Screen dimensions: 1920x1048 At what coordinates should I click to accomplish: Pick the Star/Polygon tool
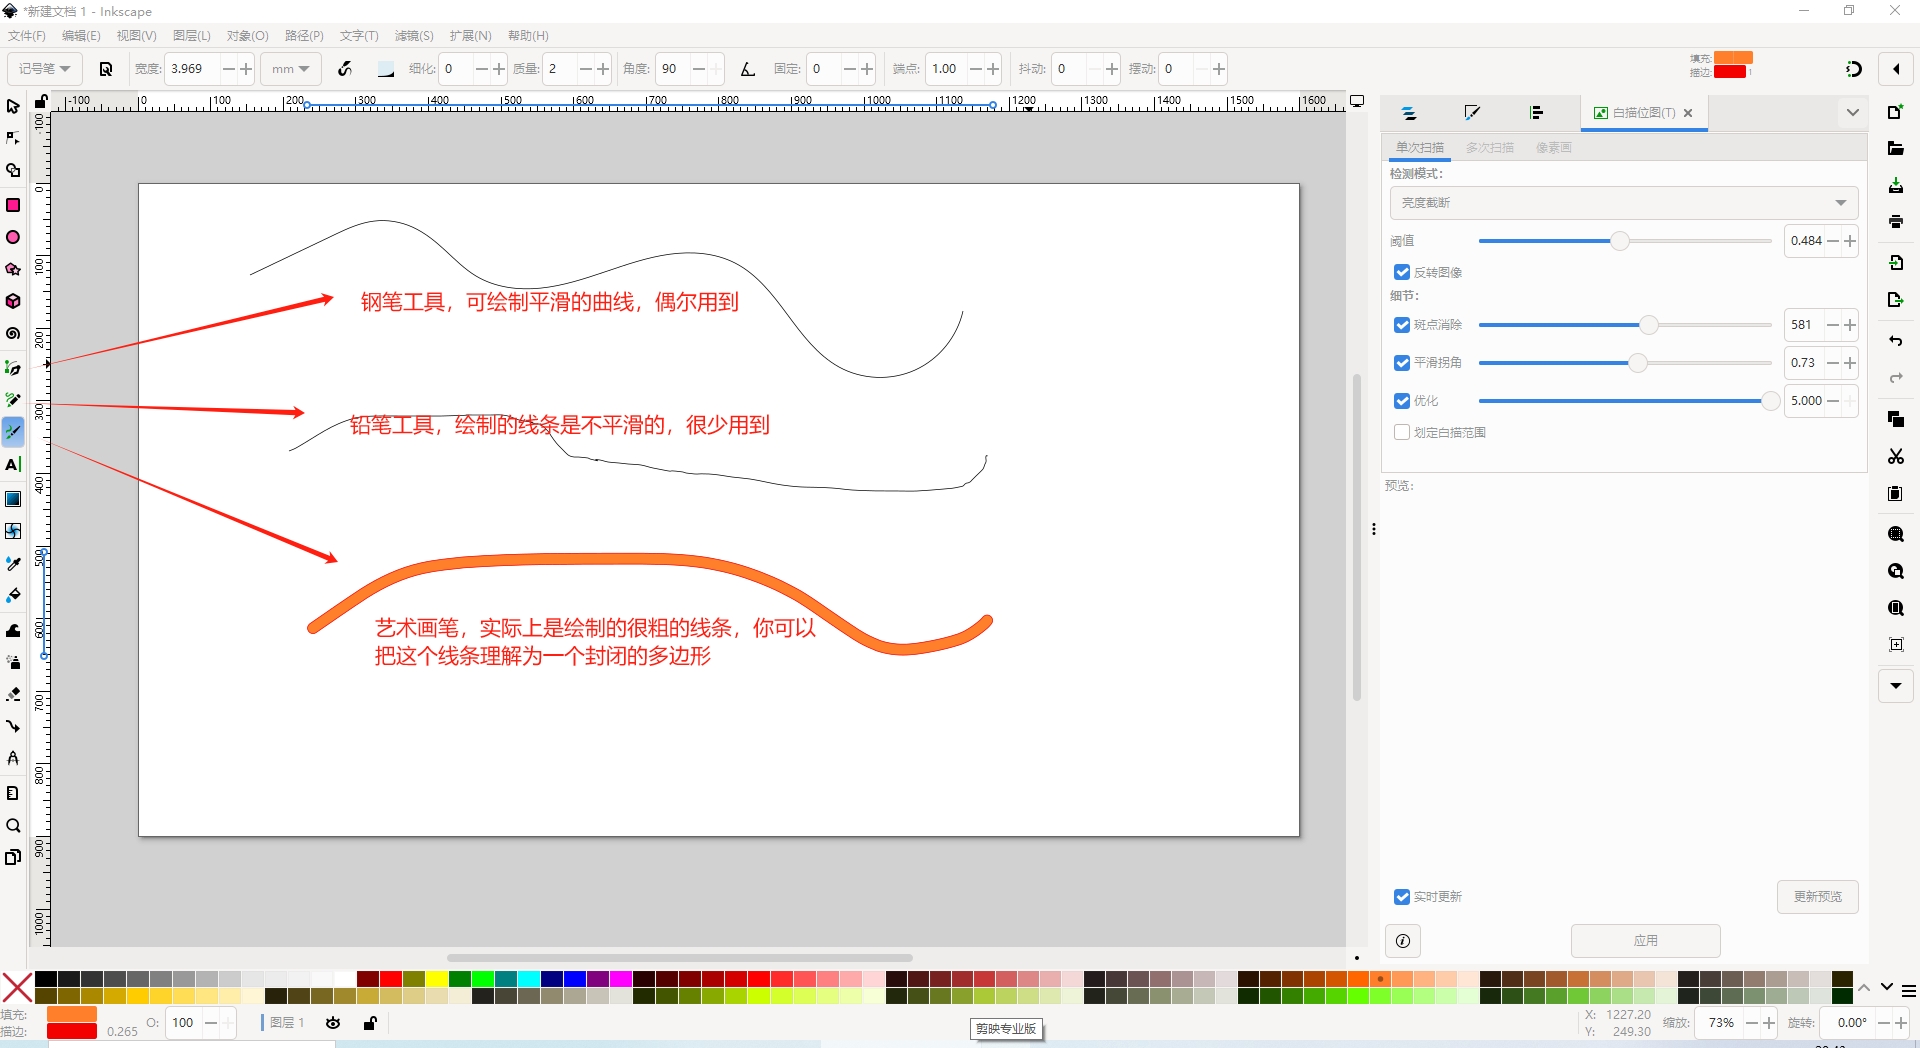point(13,270)
